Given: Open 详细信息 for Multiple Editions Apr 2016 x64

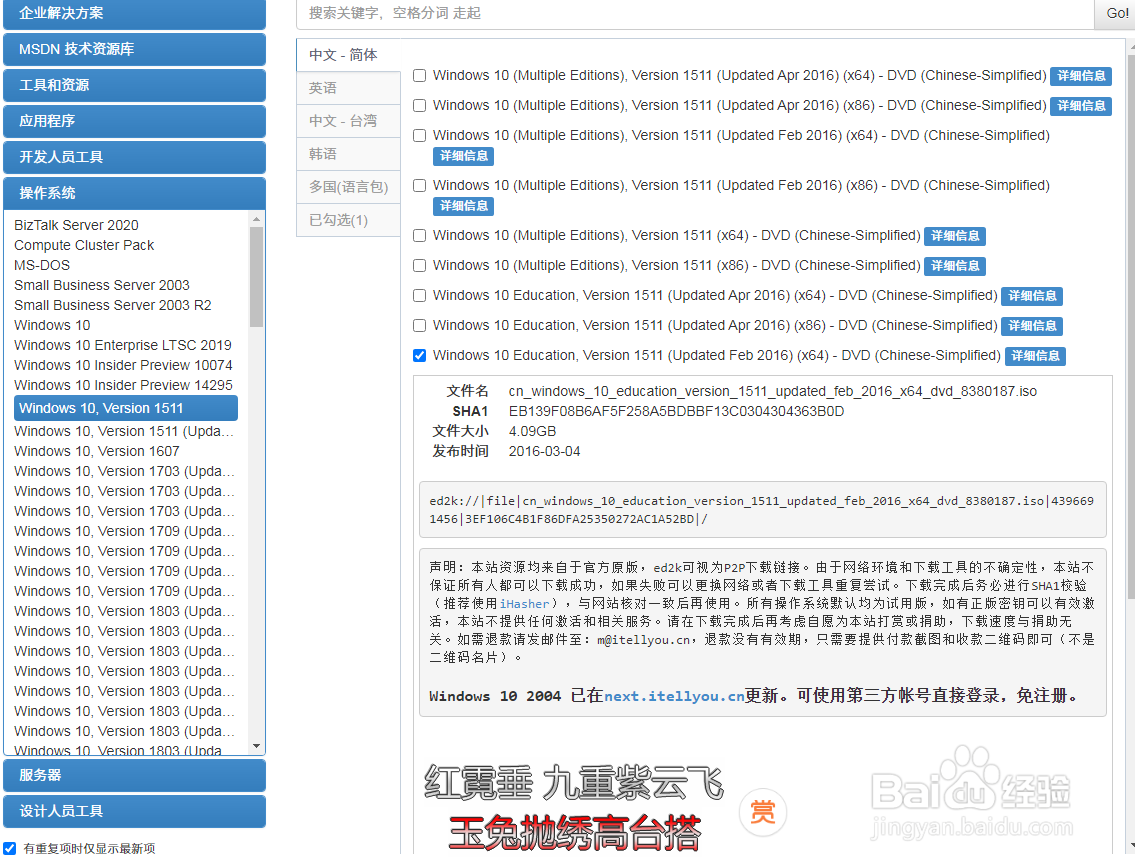Looking at the screenshot, I should coord(1081,76).
